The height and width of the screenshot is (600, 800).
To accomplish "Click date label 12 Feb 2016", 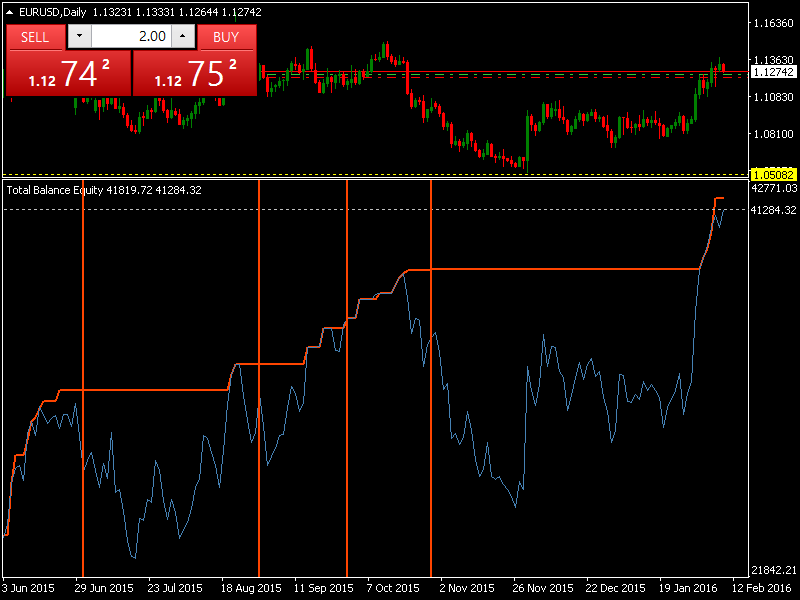I will pyautogui.click(x=761, y=588).
